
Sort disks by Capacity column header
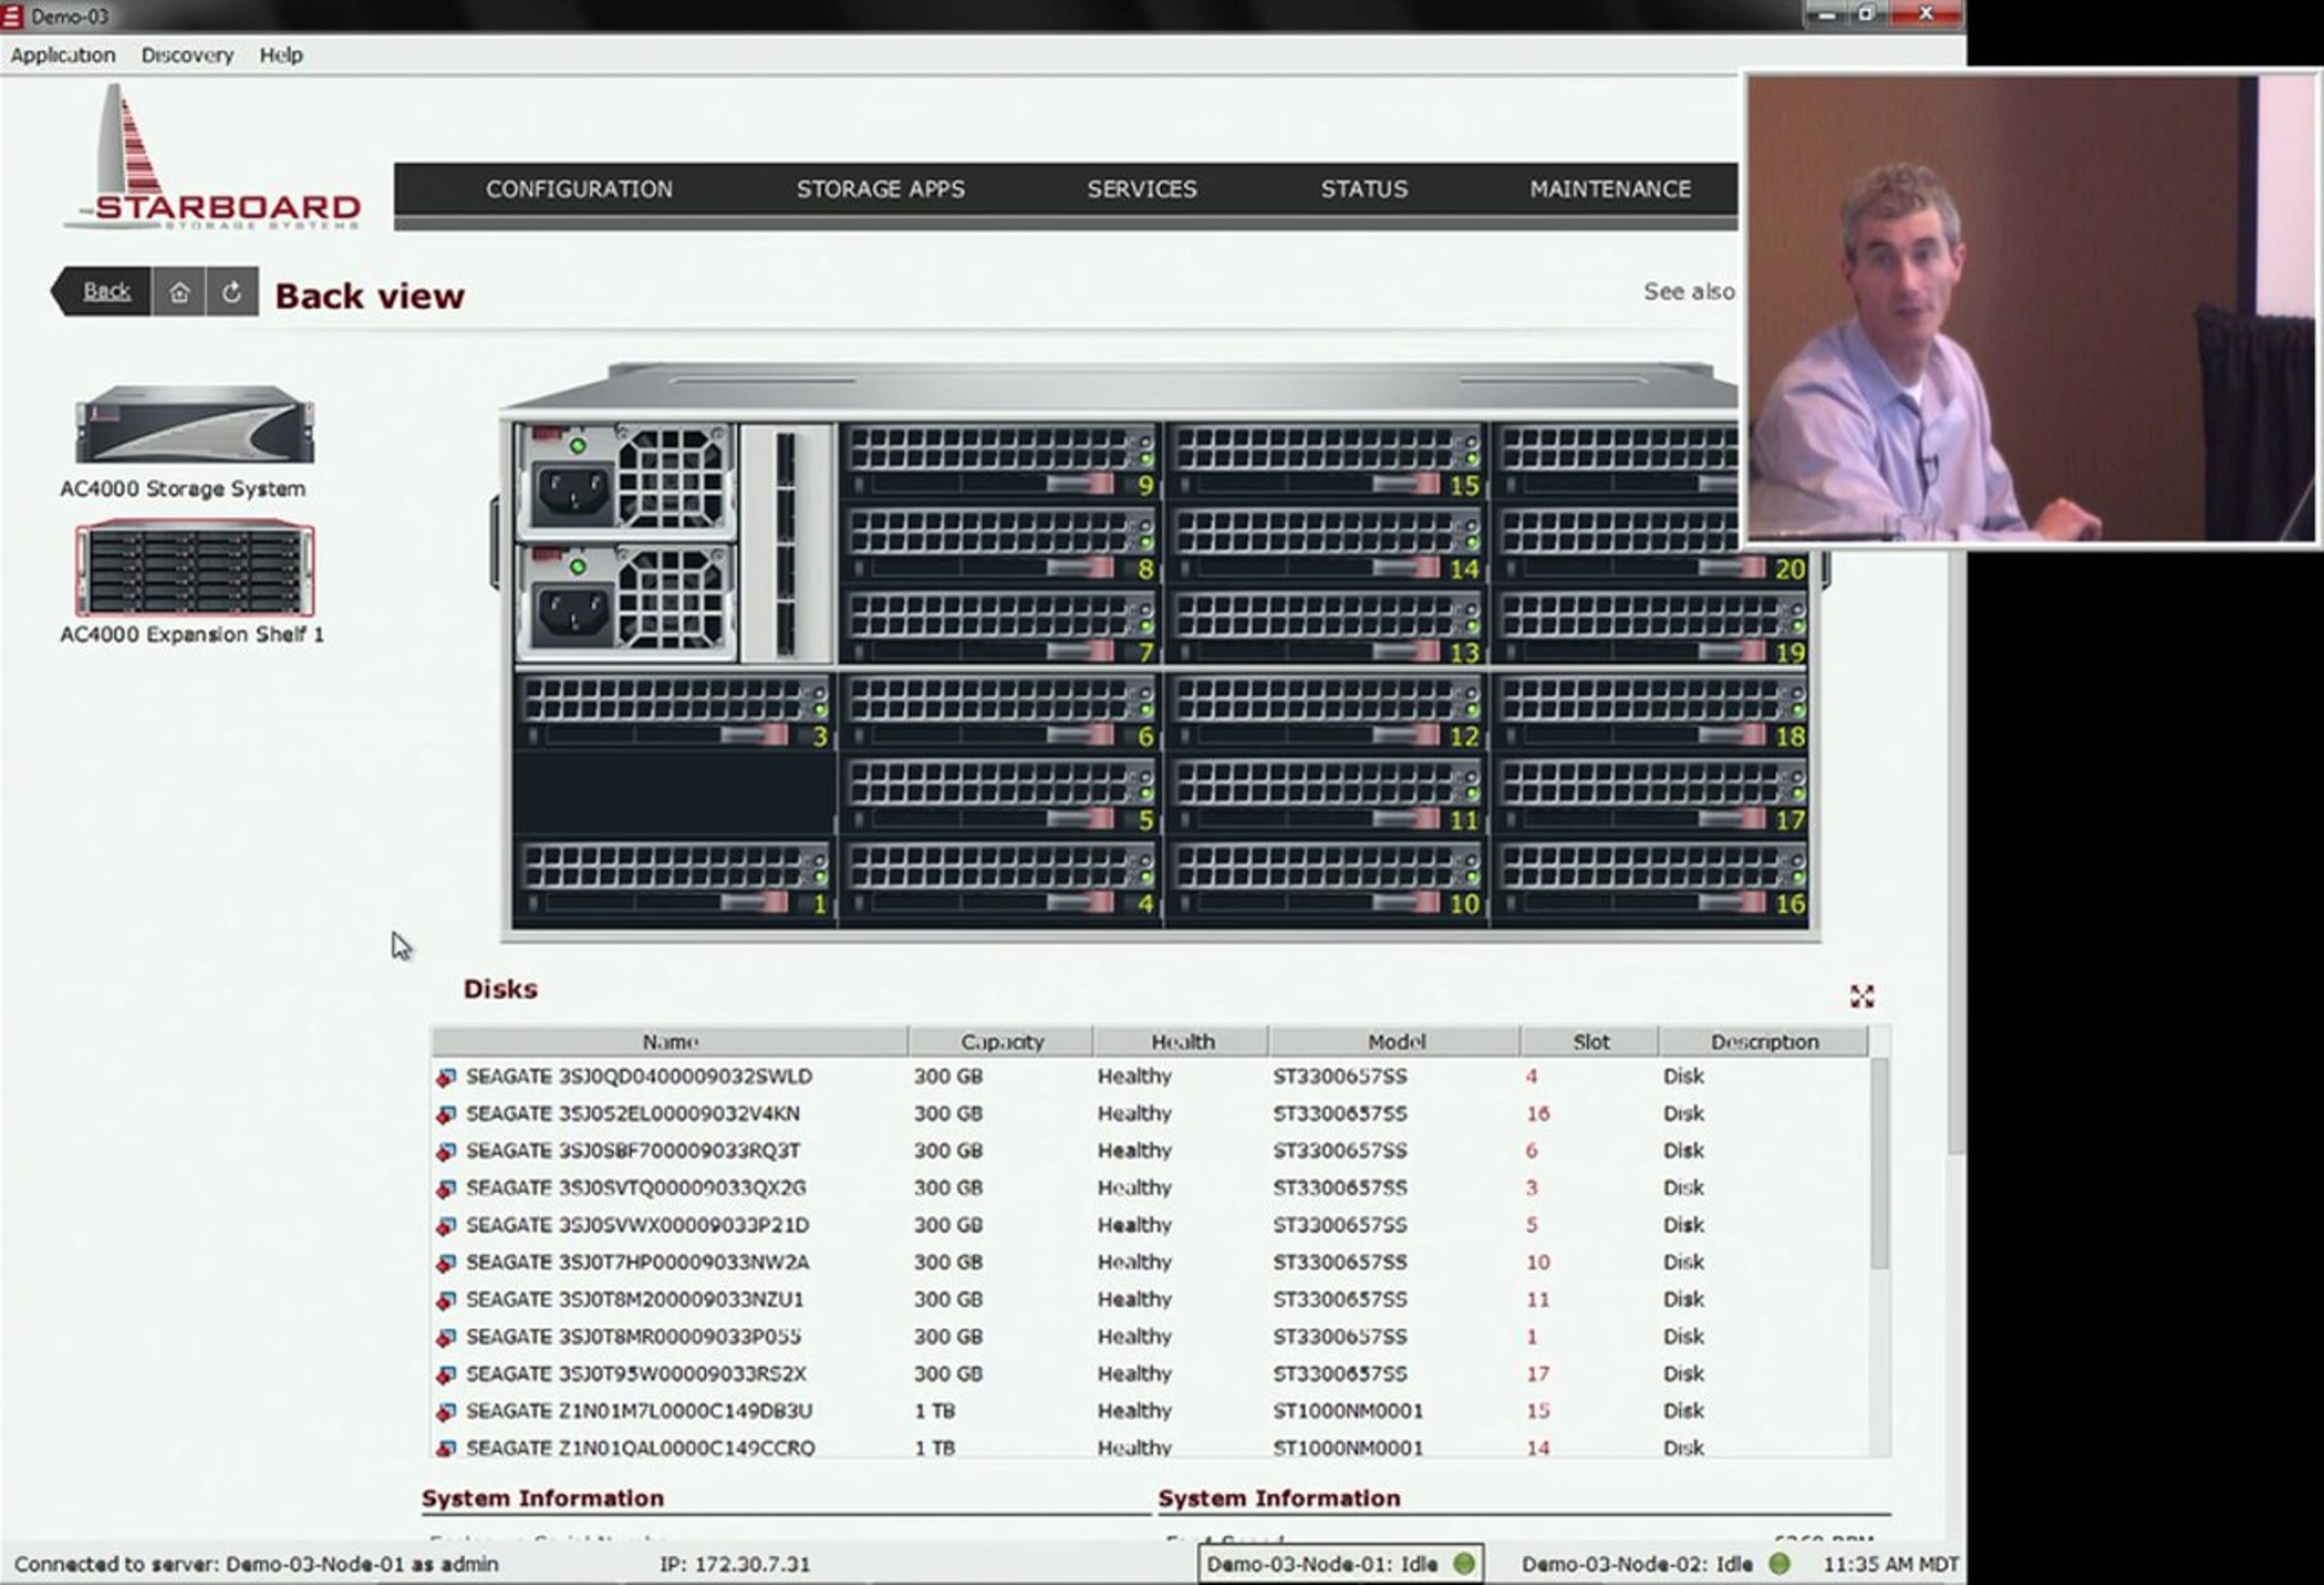(1001, 1042)
